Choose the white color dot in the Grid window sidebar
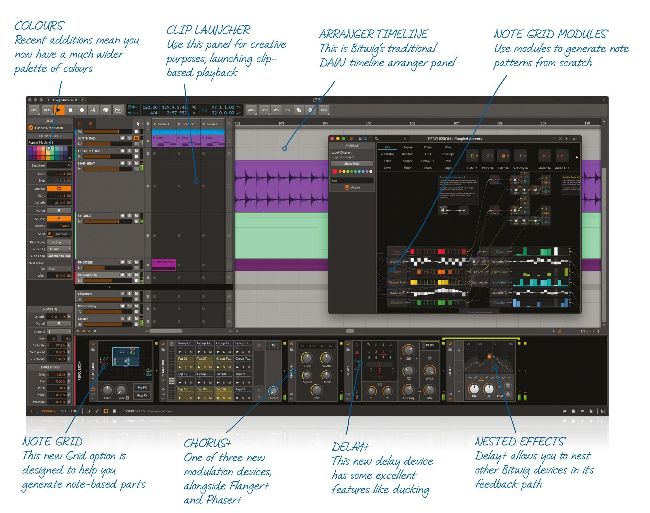Viewport: 650px width, 513px height. [x=370, y=171]
